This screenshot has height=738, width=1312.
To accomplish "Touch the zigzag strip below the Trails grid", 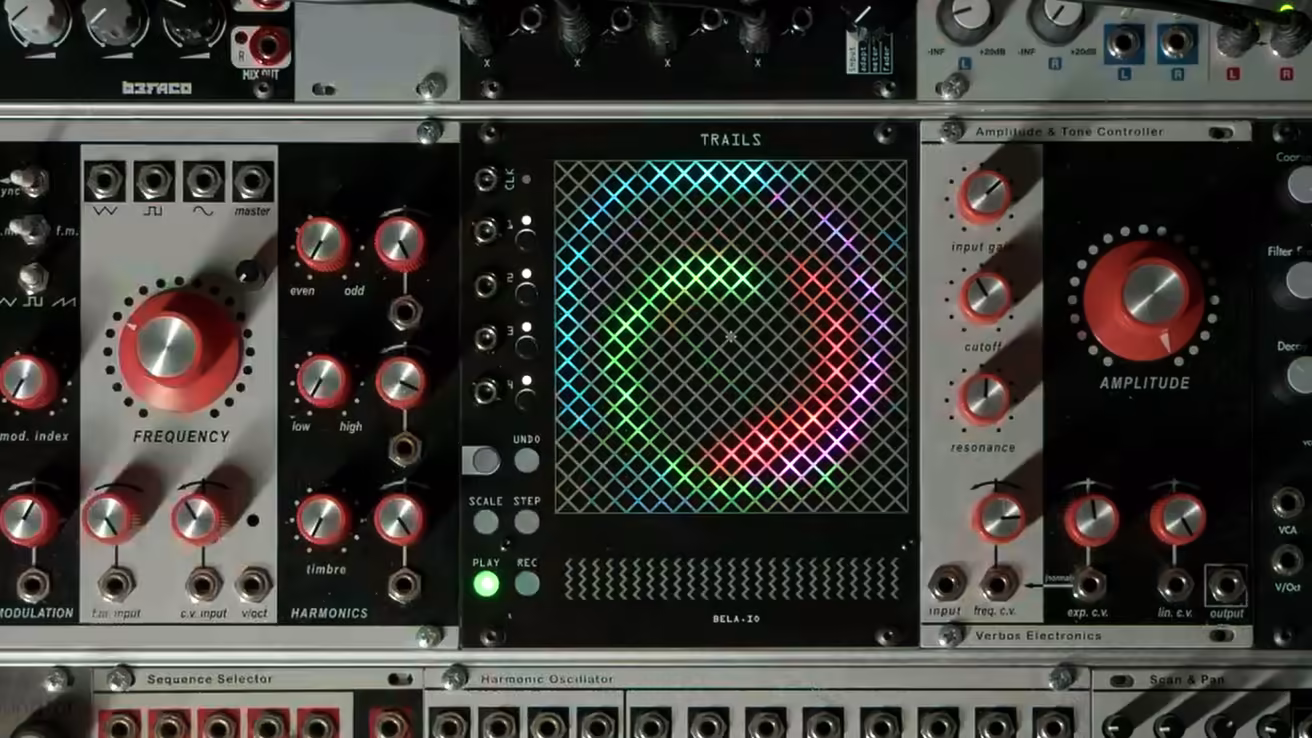I will pos(732,578).
